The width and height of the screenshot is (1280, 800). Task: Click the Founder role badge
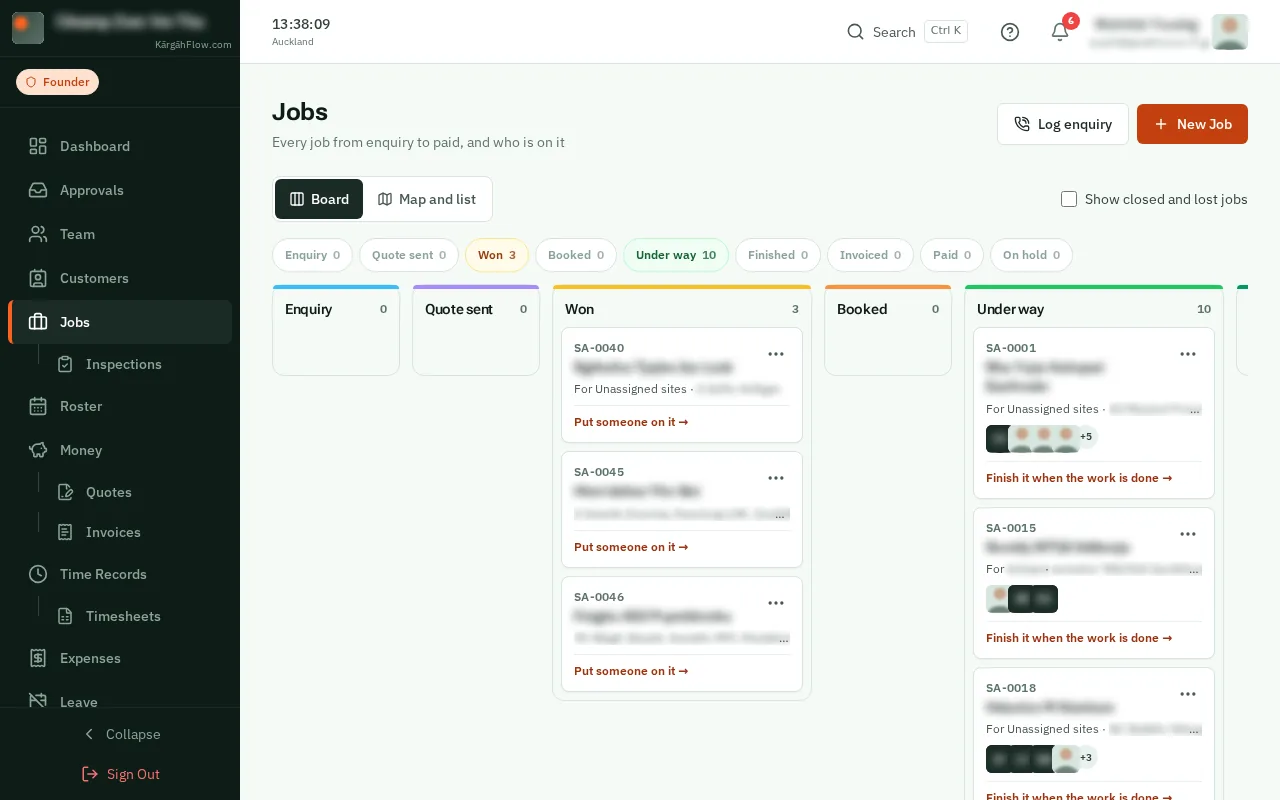pos(57,82)
